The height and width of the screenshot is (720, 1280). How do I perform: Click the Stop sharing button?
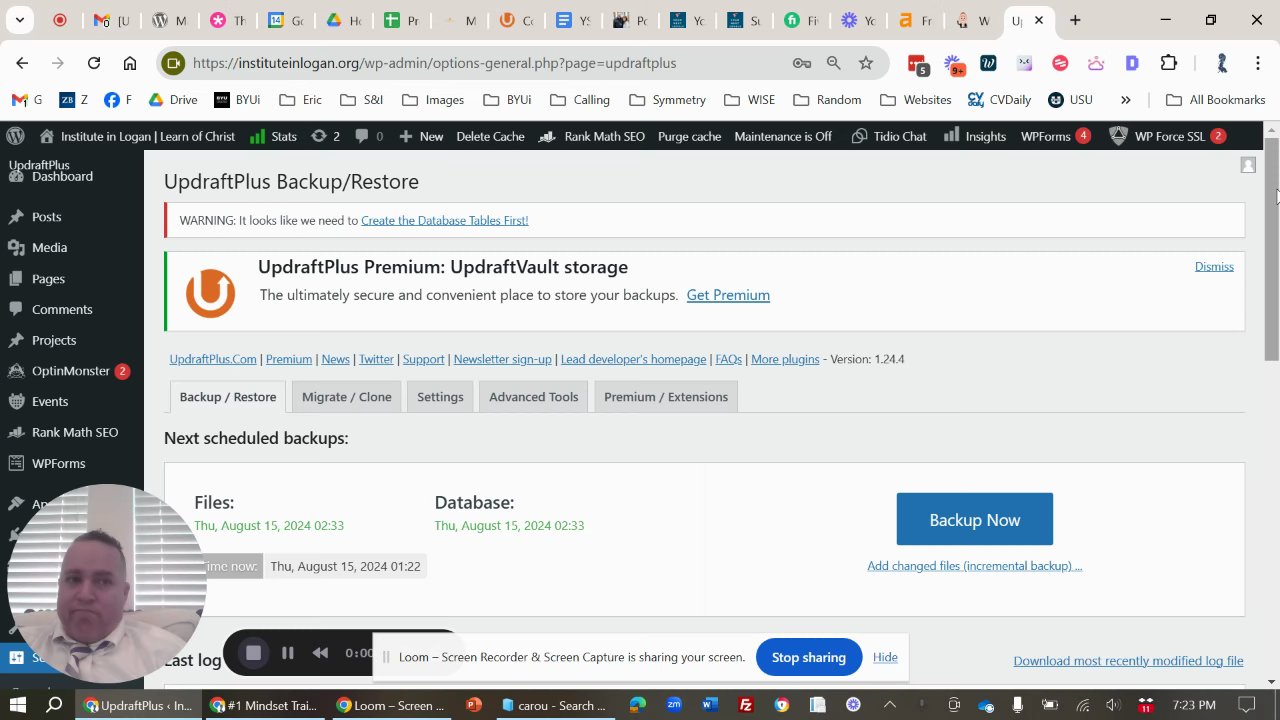tap(809, 657)
